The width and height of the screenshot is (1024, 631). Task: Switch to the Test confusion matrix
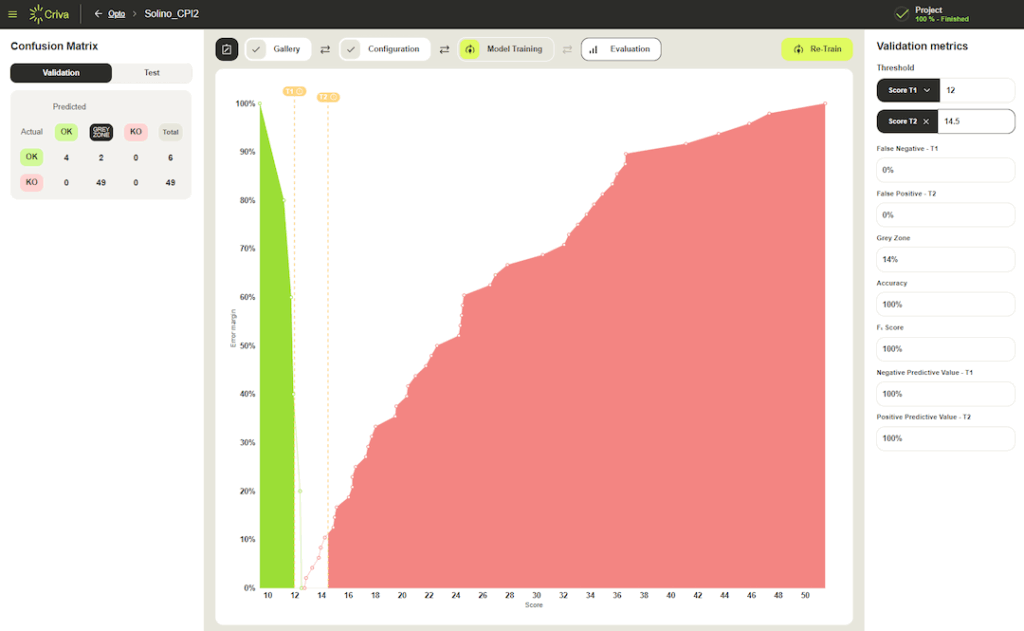(x=152, y=73)
